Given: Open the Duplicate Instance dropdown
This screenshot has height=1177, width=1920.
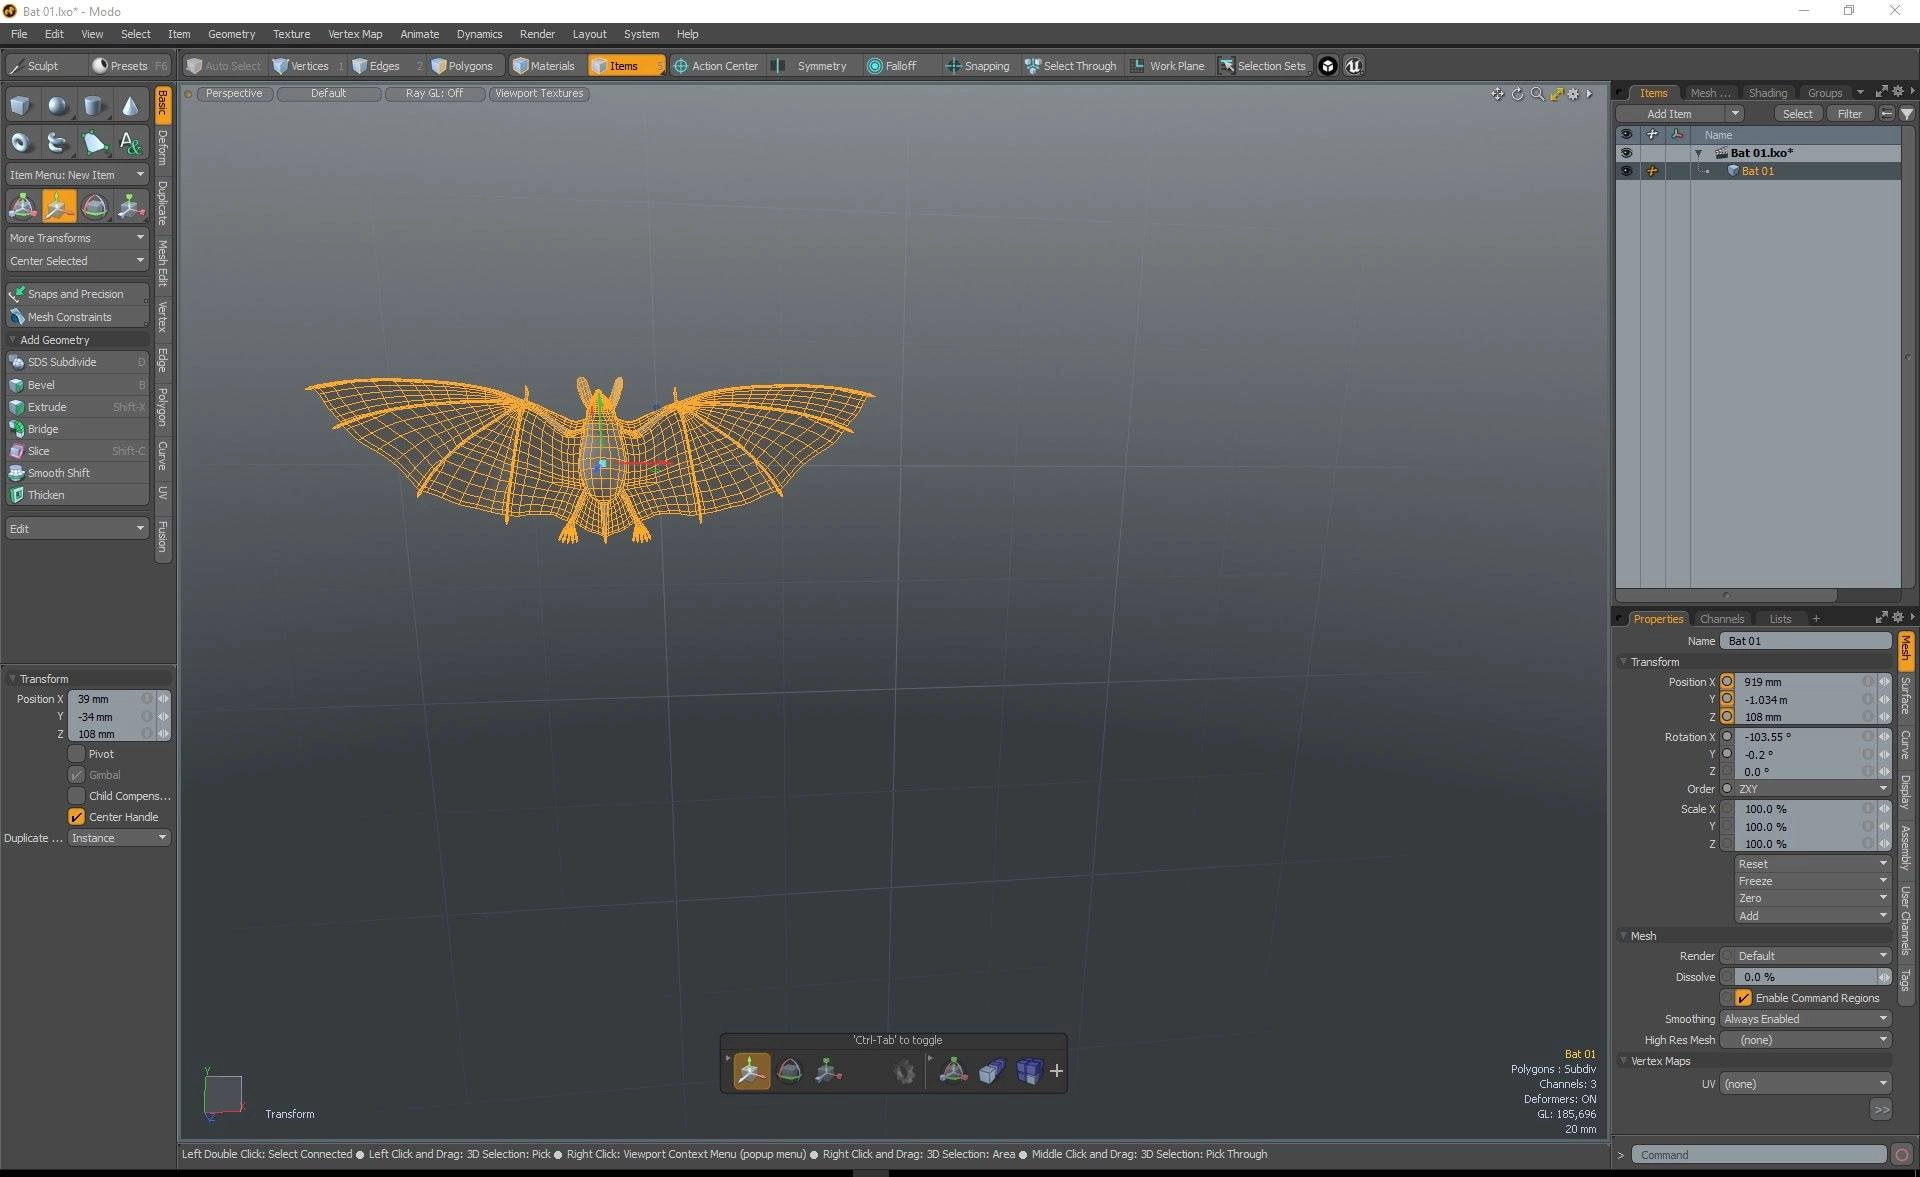Looking at the screenshot, I should (119, 838).
